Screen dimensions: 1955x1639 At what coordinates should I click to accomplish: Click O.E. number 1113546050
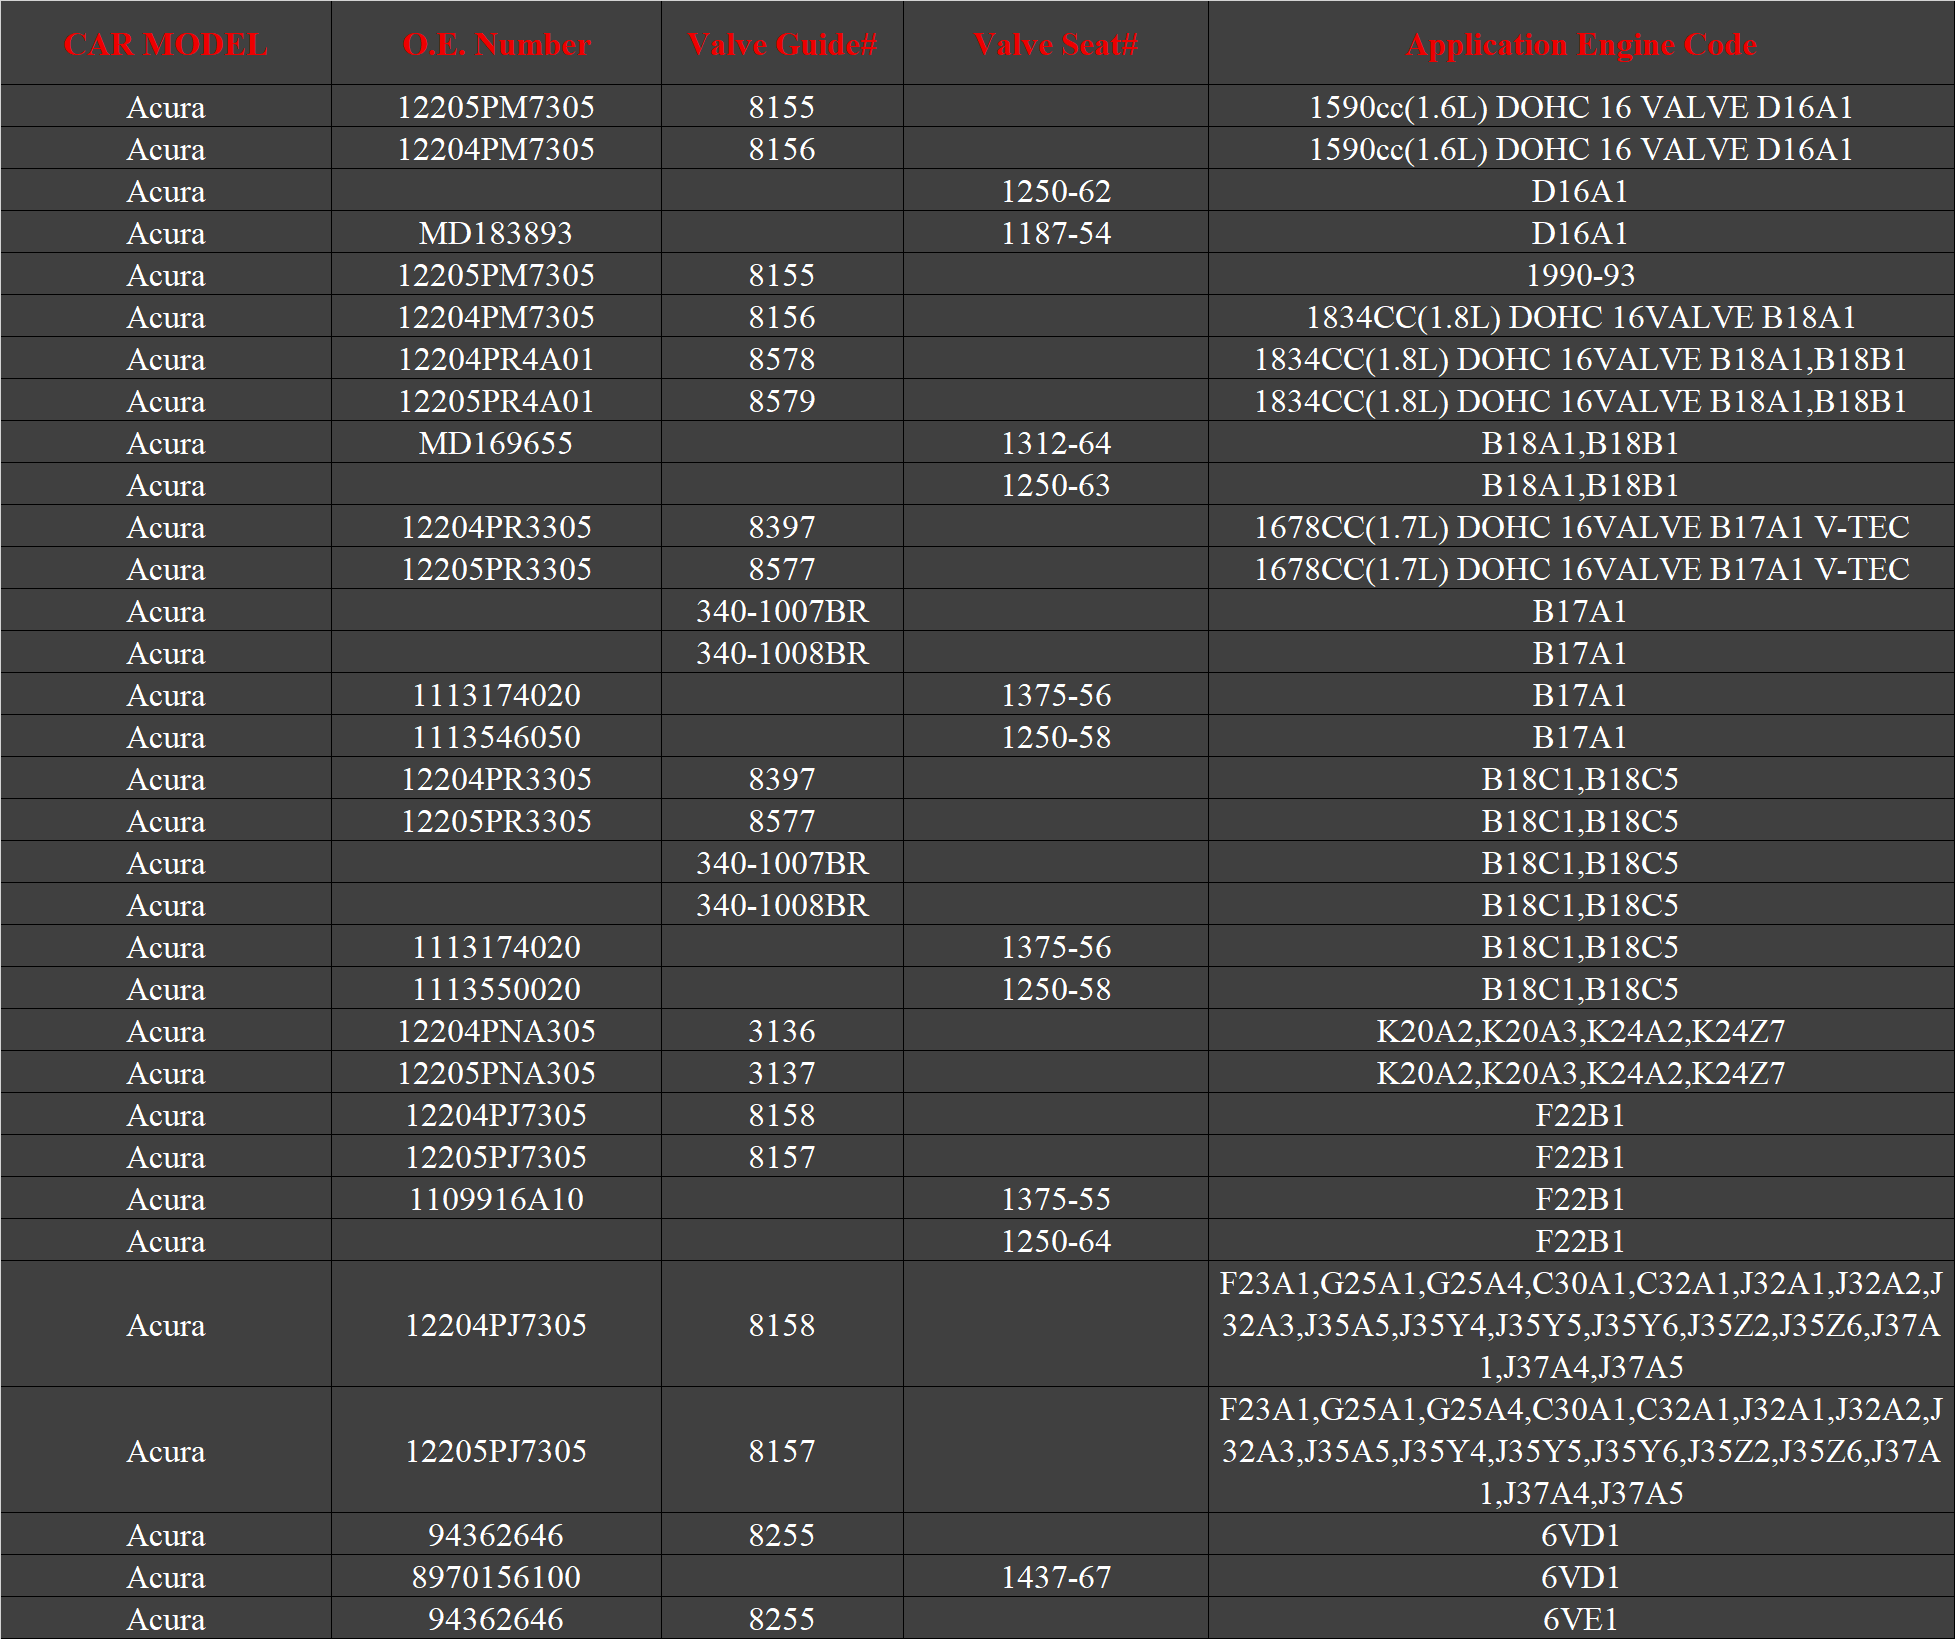[496, 737]
